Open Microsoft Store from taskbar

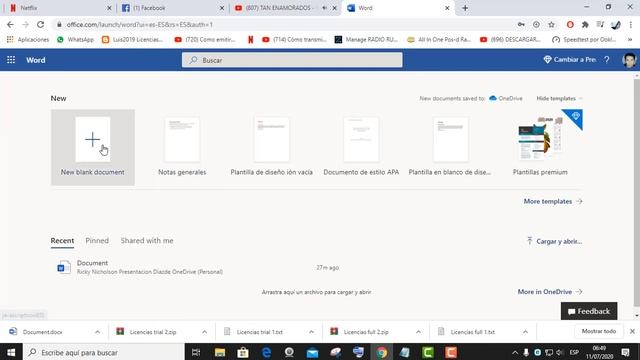coord(243,352)
